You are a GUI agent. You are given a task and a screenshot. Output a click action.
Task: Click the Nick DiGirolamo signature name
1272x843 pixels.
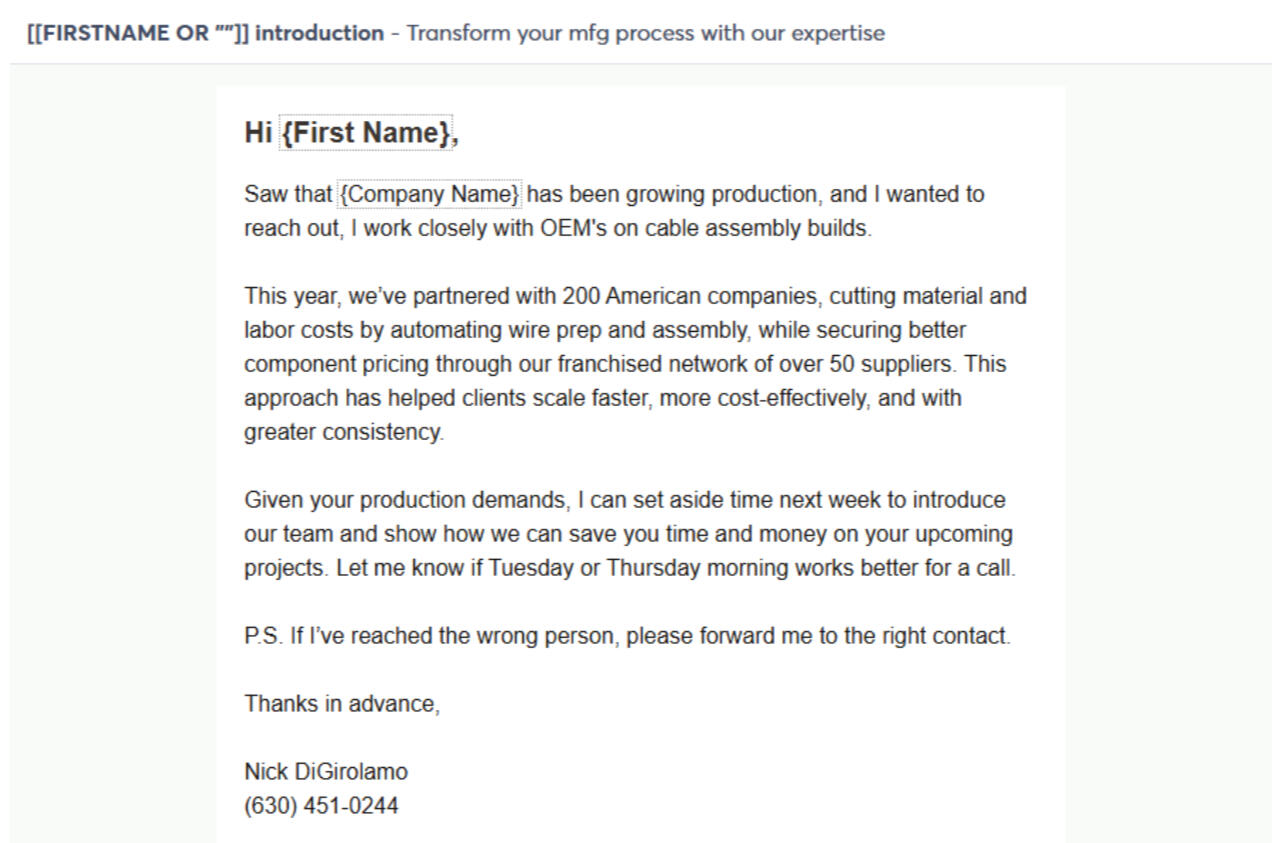(x=326, y=772)
